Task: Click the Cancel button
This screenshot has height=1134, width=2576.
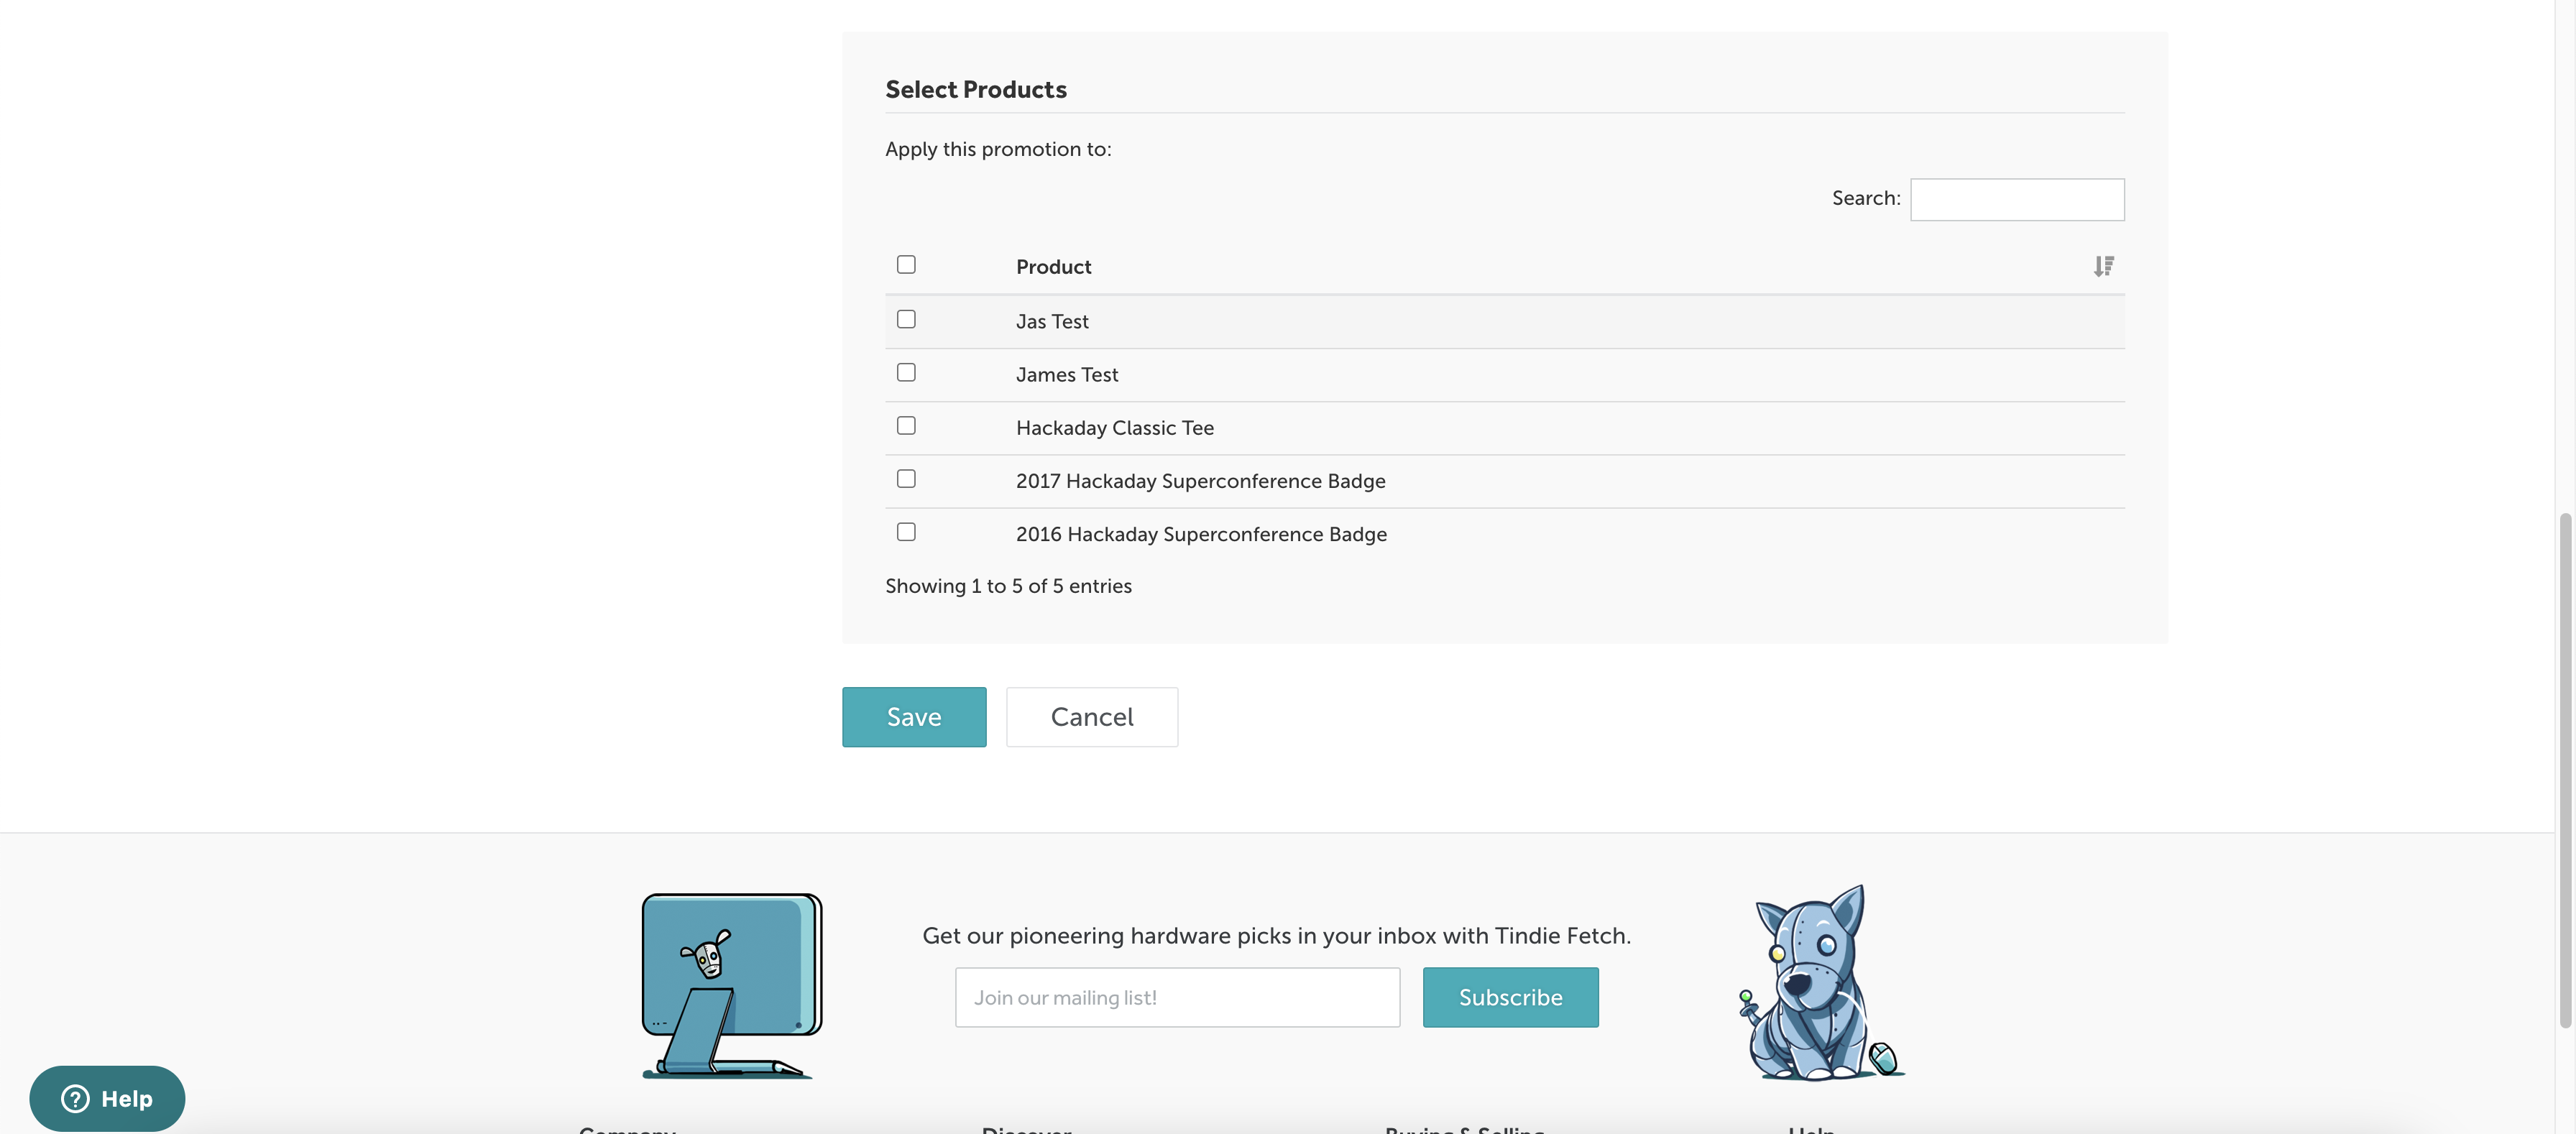Action: point(1091,717)
